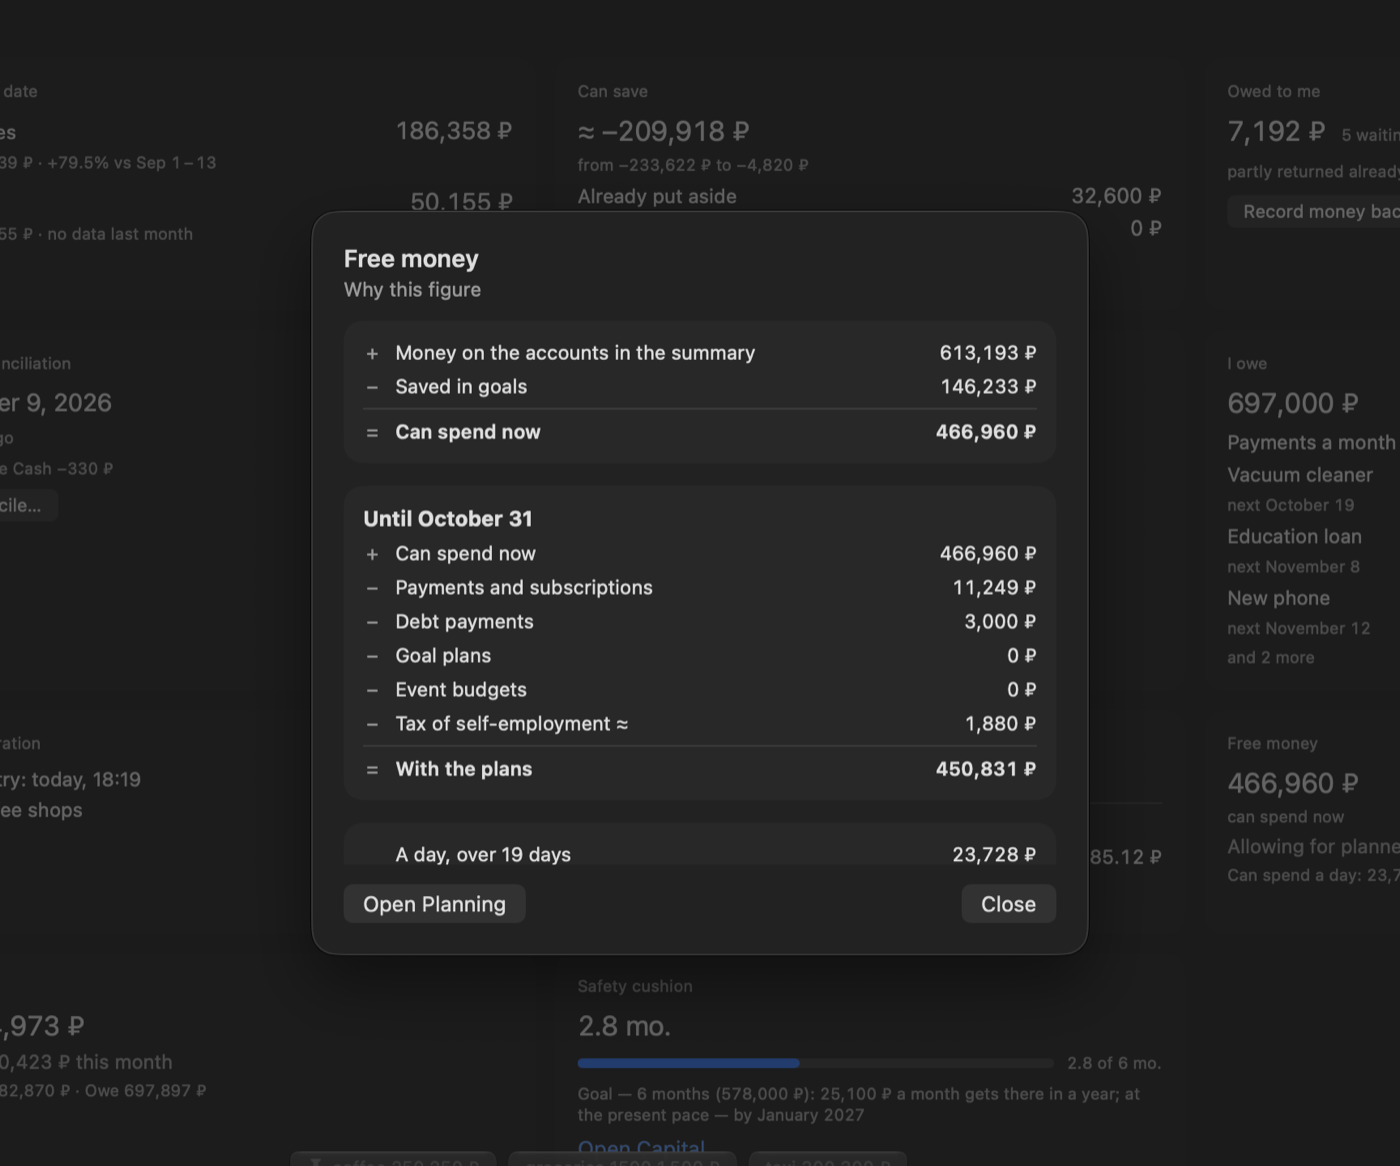Select 'New phone' in the I owe card
Image resolution: width=1400 pixels, height=1166 pixels.
coord(1278,598)
